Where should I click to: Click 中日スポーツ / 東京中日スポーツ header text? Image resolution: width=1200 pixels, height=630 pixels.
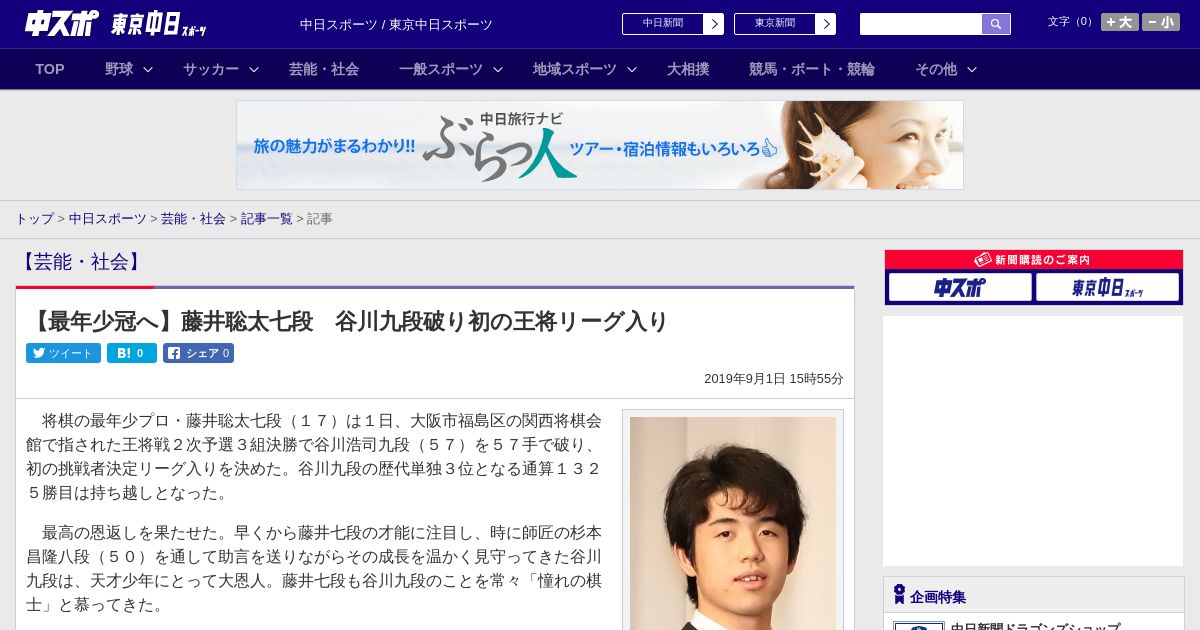click(396, 24)
